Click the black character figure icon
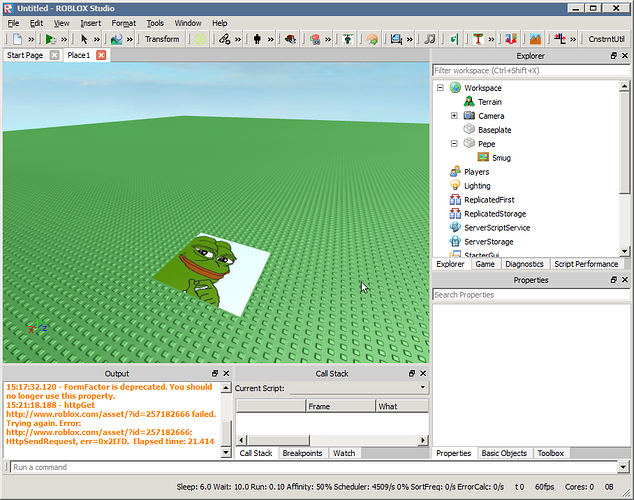The width and height of the screenshot is (634, 500). [x=257, y=39]
